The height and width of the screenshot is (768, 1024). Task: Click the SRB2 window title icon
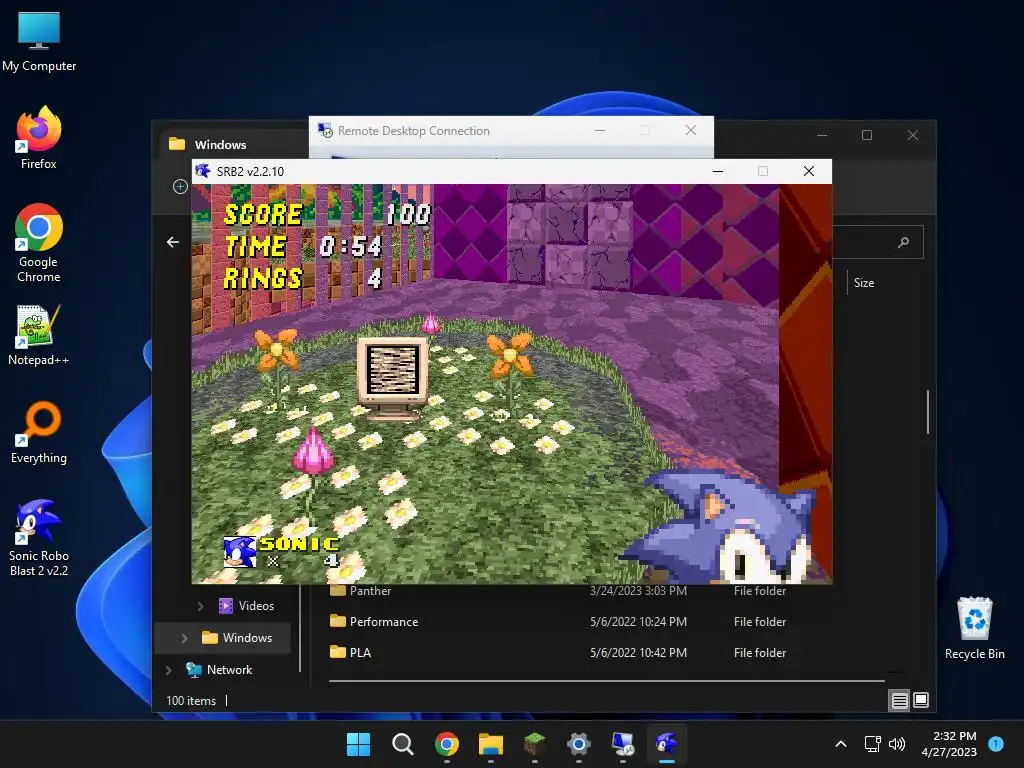203,171
